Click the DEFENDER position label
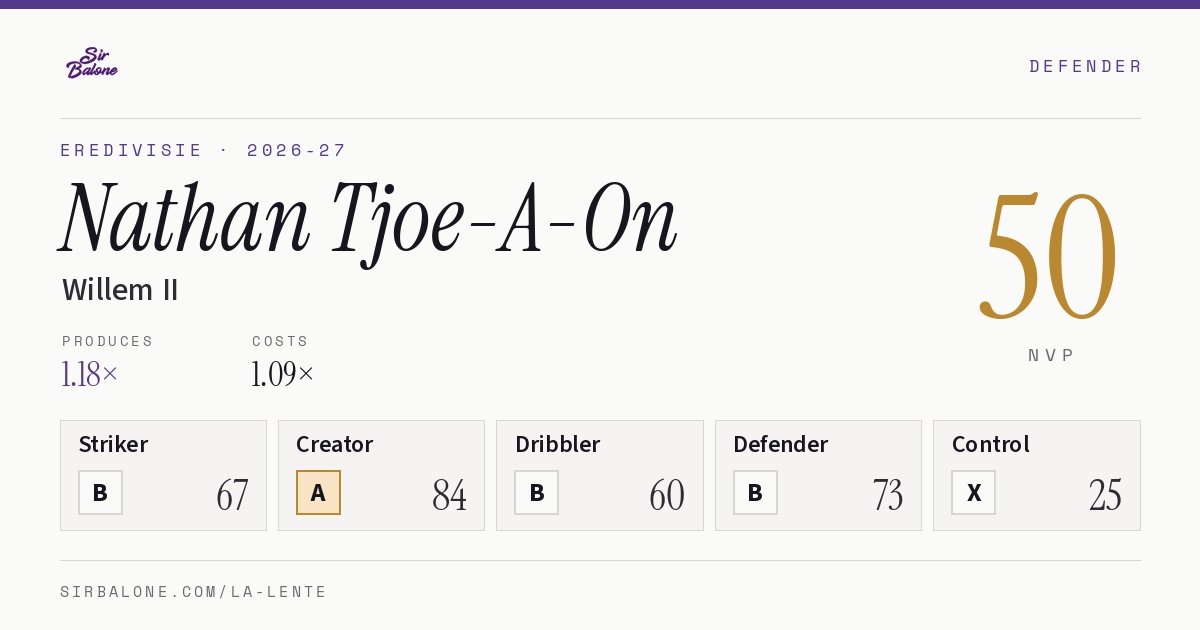 1085,66
